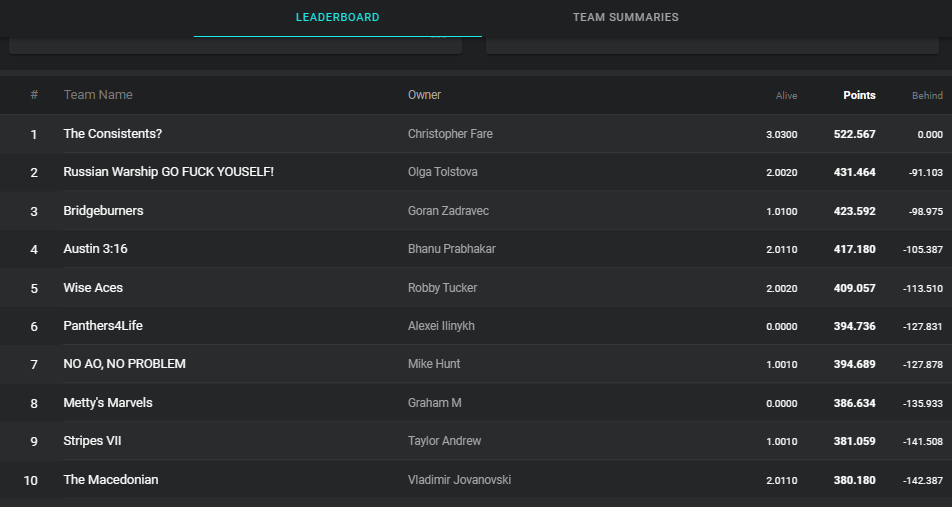Click the behind value -135.933
This screenshot has width=952, height=507.
click(x=923, y=404)
